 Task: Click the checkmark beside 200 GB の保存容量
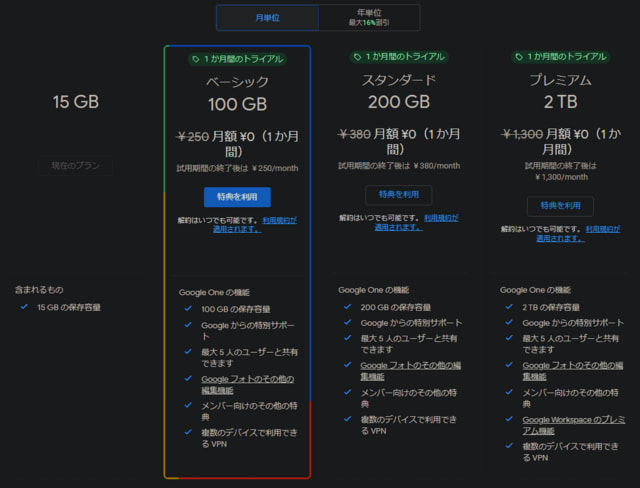347,307
